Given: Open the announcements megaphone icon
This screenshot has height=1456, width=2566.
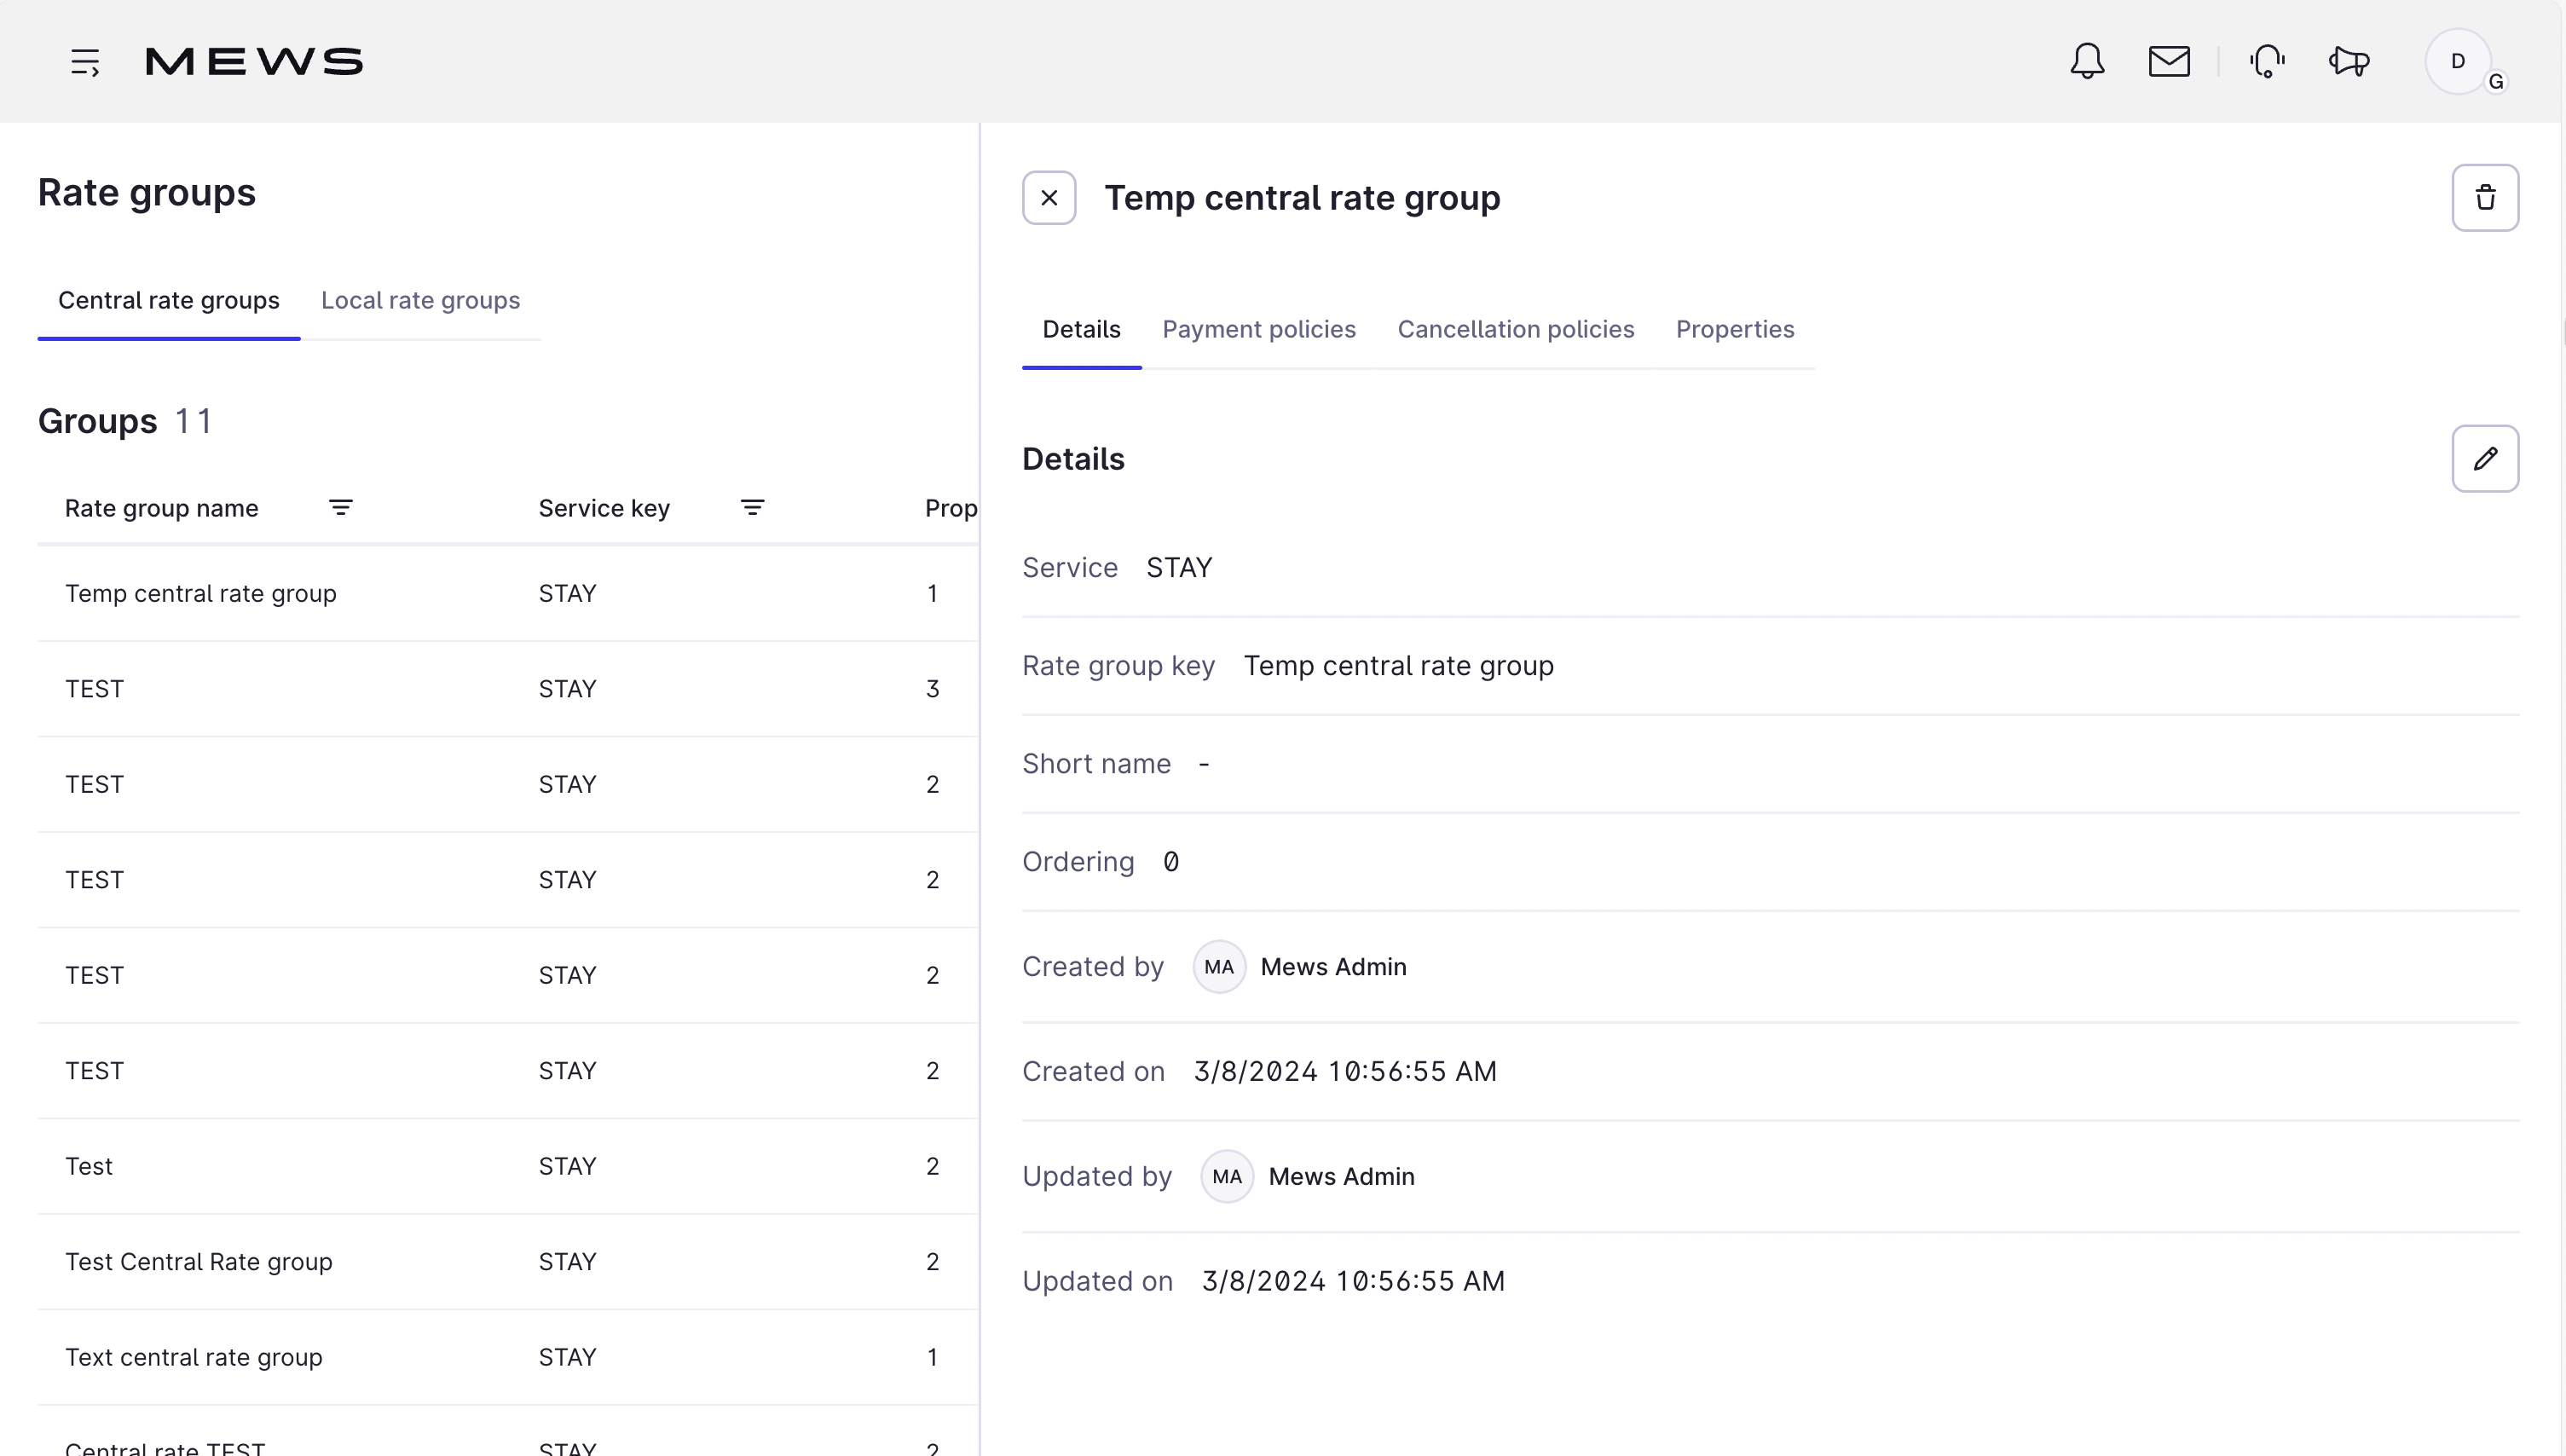Looking at the screenshot, I should [2349, 62].
